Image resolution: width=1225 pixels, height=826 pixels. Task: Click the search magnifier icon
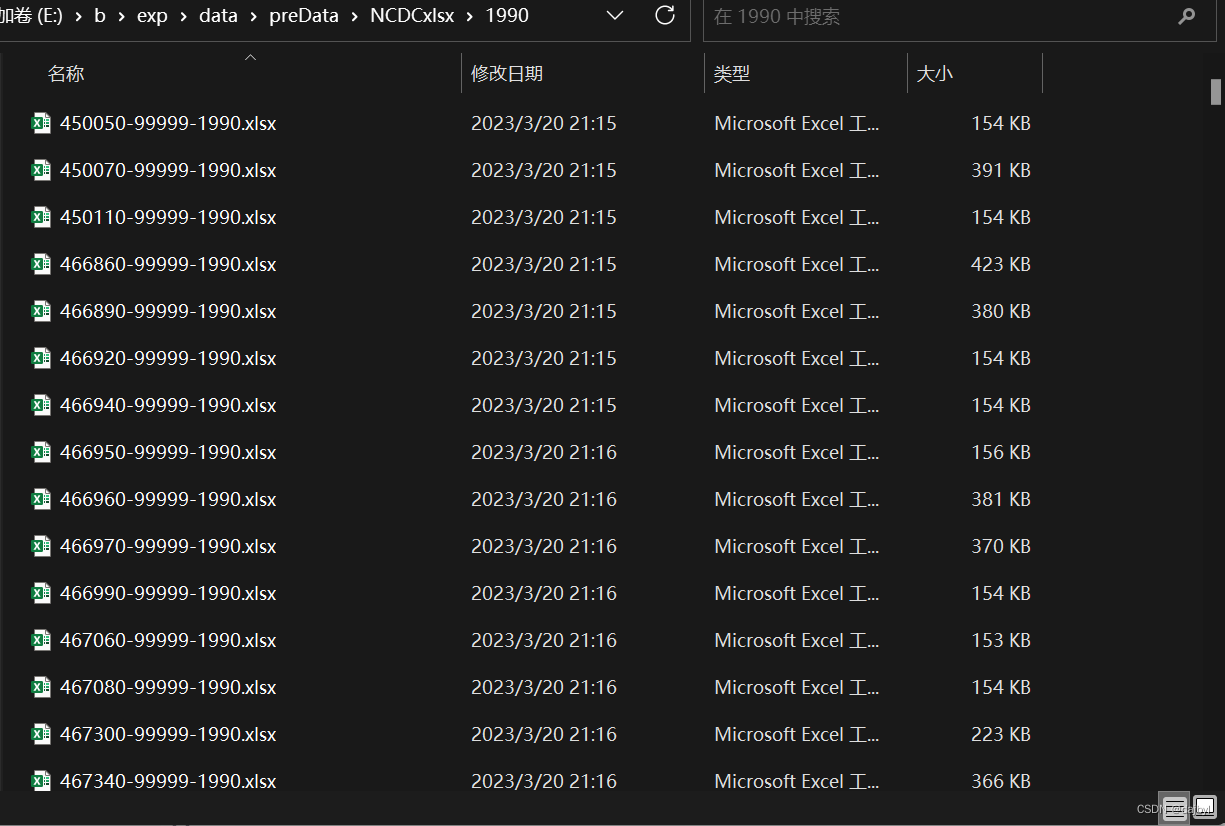pyautogui.click(x=1187, y=16)
